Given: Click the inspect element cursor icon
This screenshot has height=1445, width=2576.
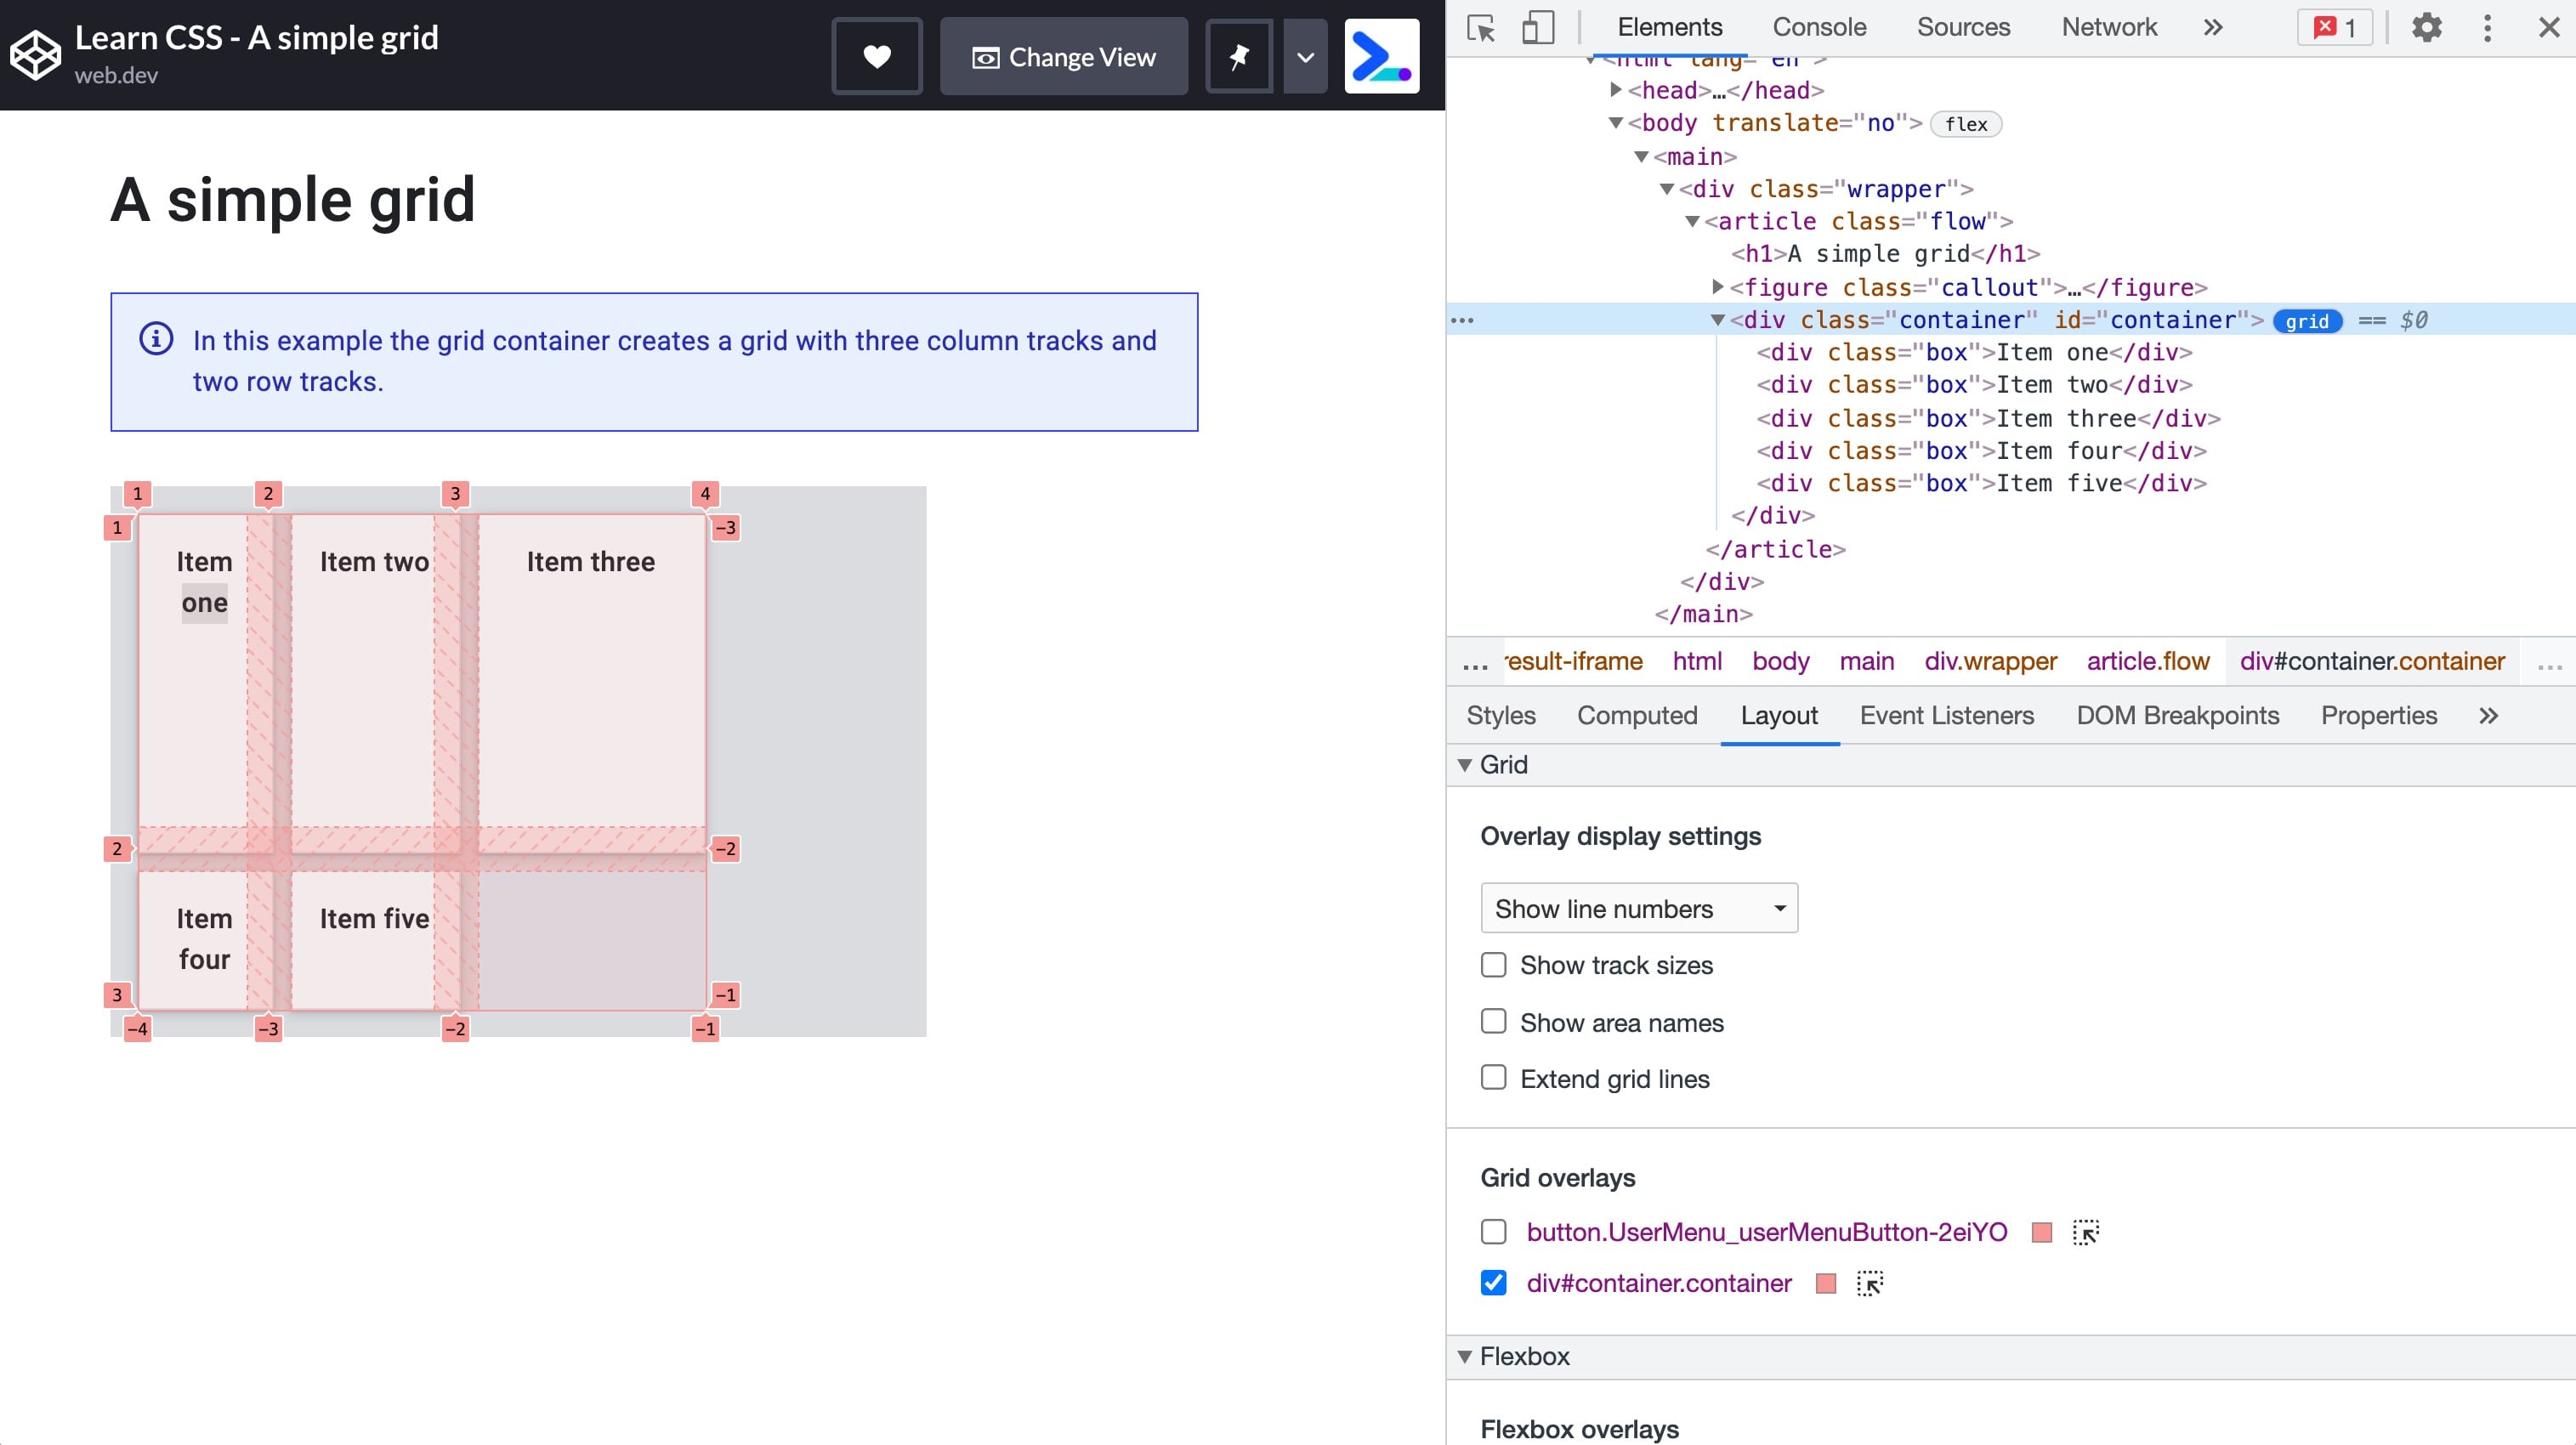Looking at the screenshot, I should pyautogui.click(x=1481, y=26).
